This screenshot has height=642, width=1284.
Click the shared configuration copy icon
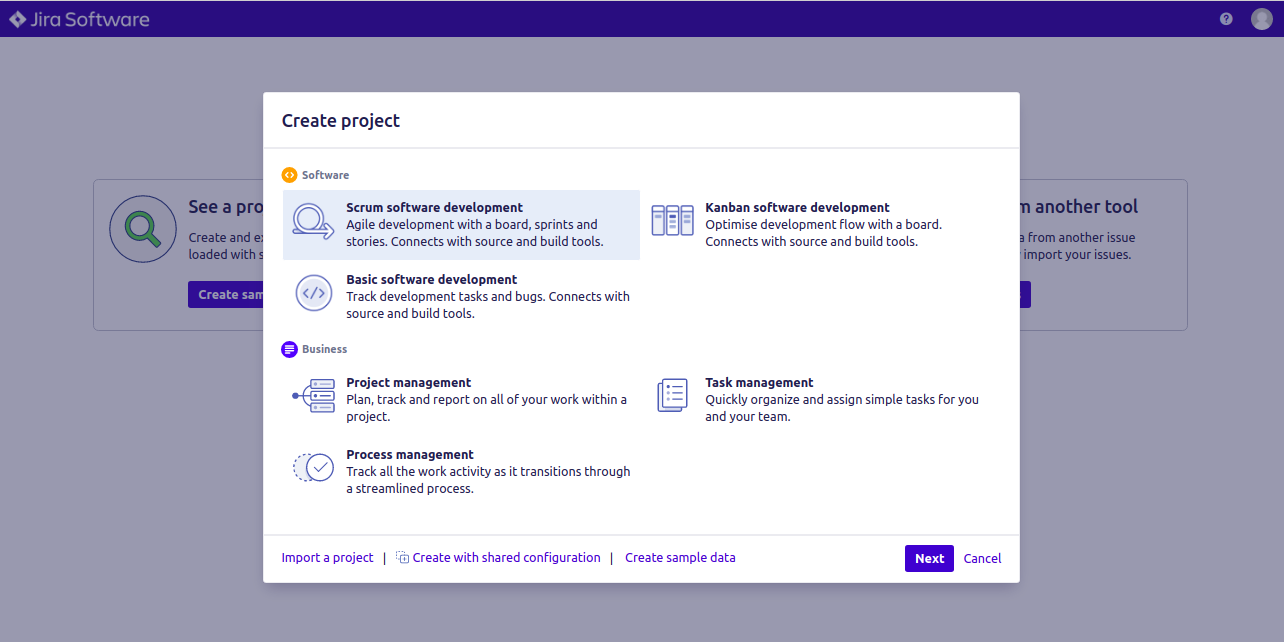point(403,558)
